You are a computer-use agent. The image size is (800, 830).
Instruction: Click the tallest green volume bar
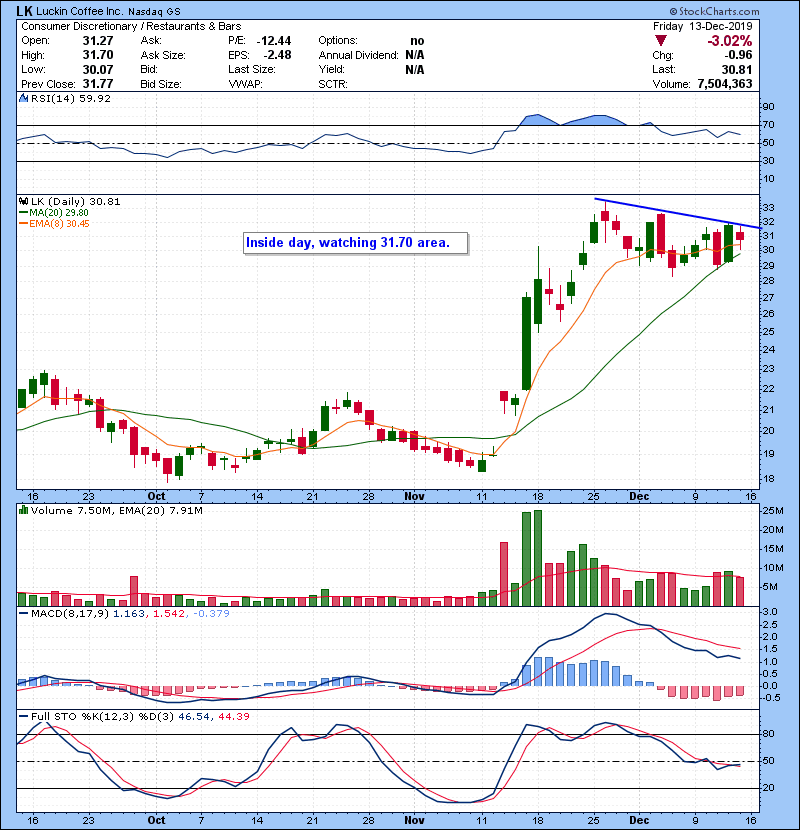point(538,558)
